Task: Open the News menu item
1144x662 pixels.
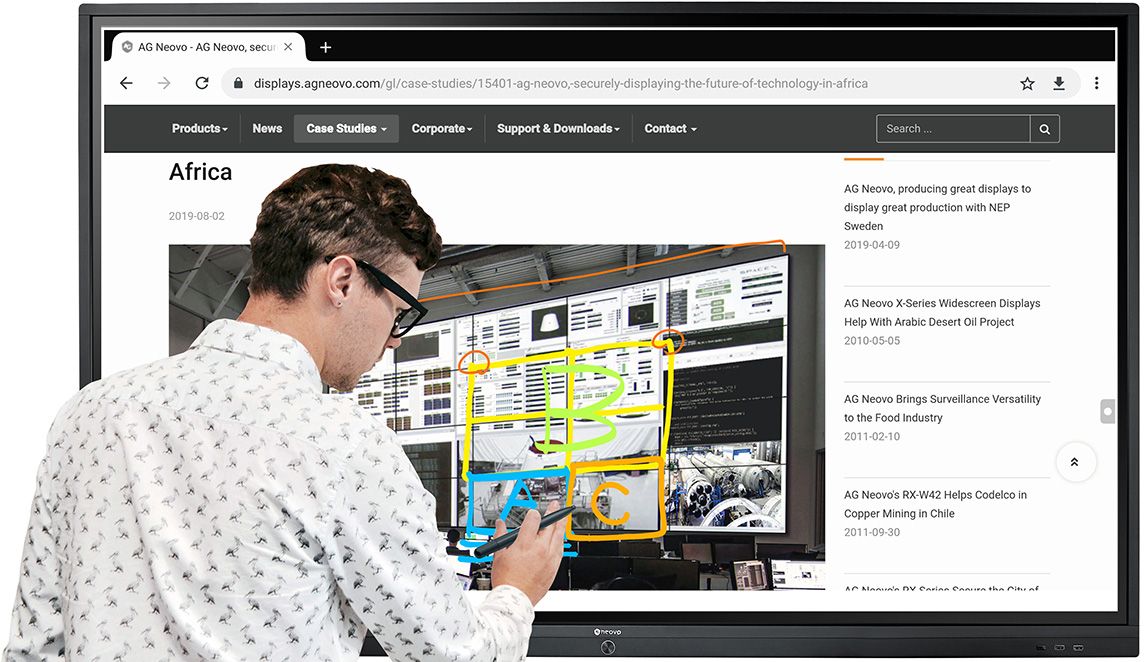Action: [x=267, y=128]
